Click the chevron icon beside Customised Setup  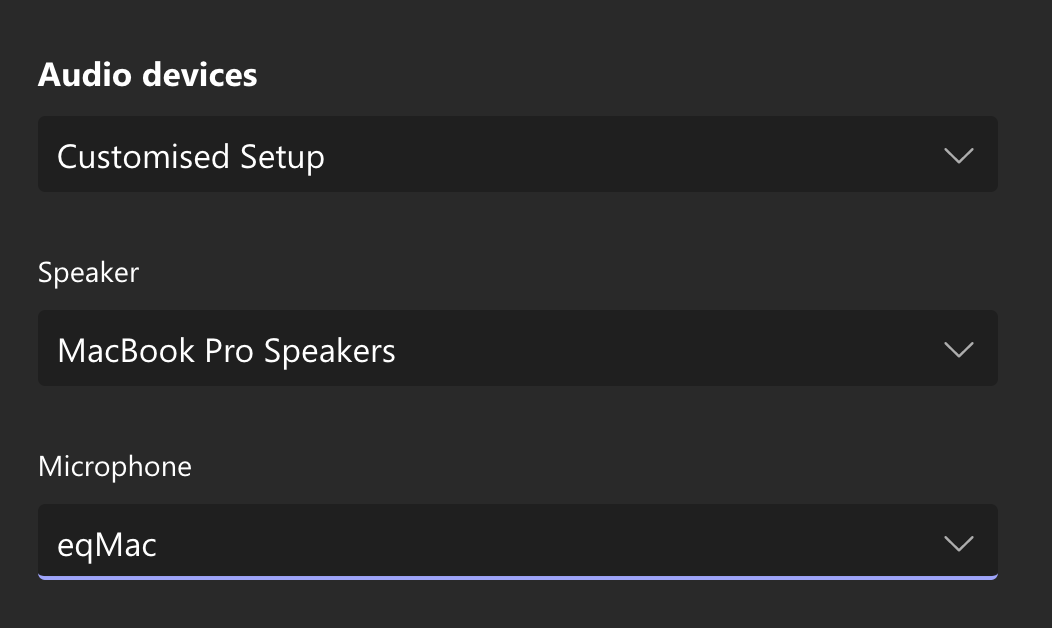958,156
